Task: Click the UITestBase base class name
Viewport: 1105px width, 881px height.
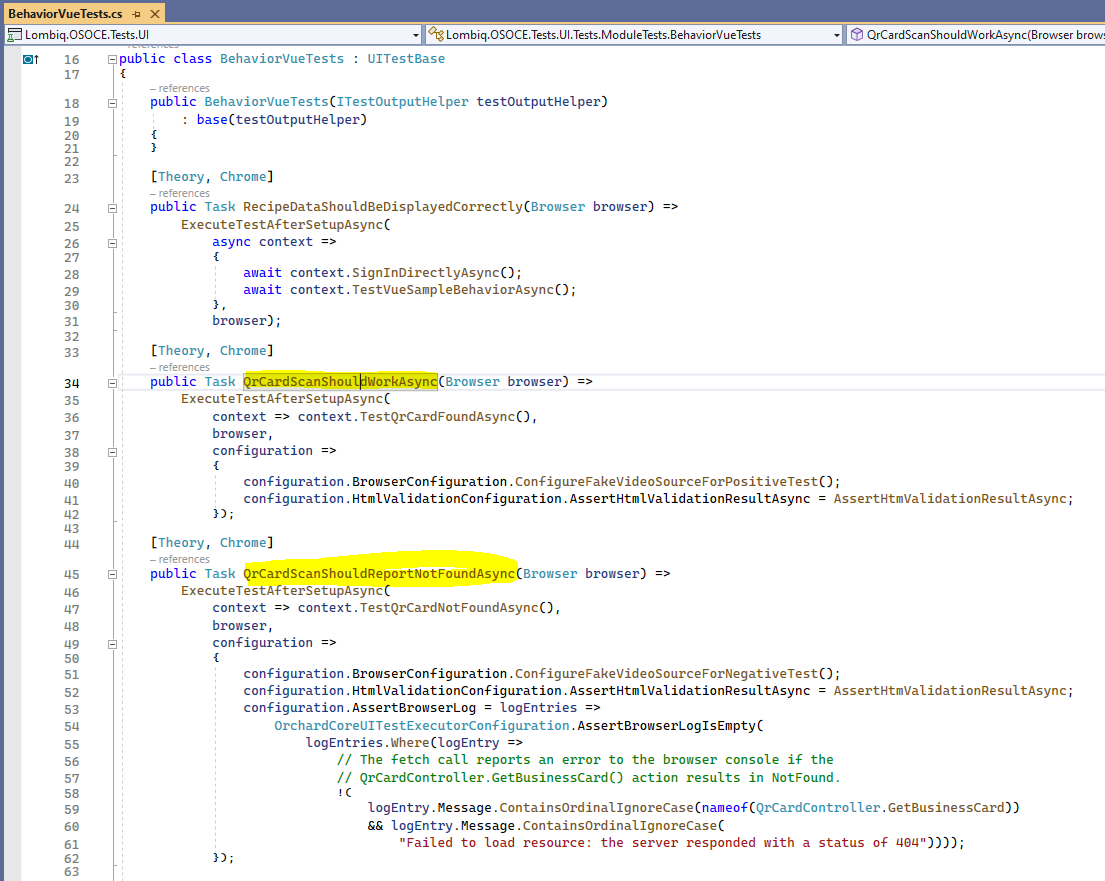Action: pos(406,58)
